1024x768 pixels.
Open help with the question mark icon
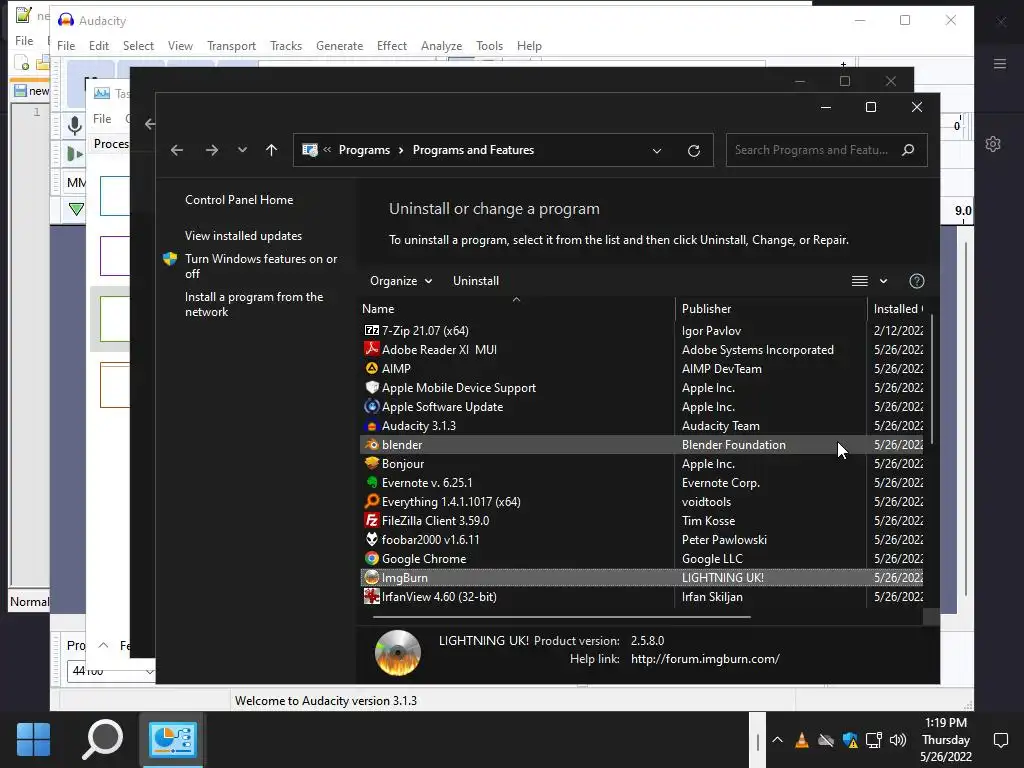pyautogui.click(x=917, y=281)
